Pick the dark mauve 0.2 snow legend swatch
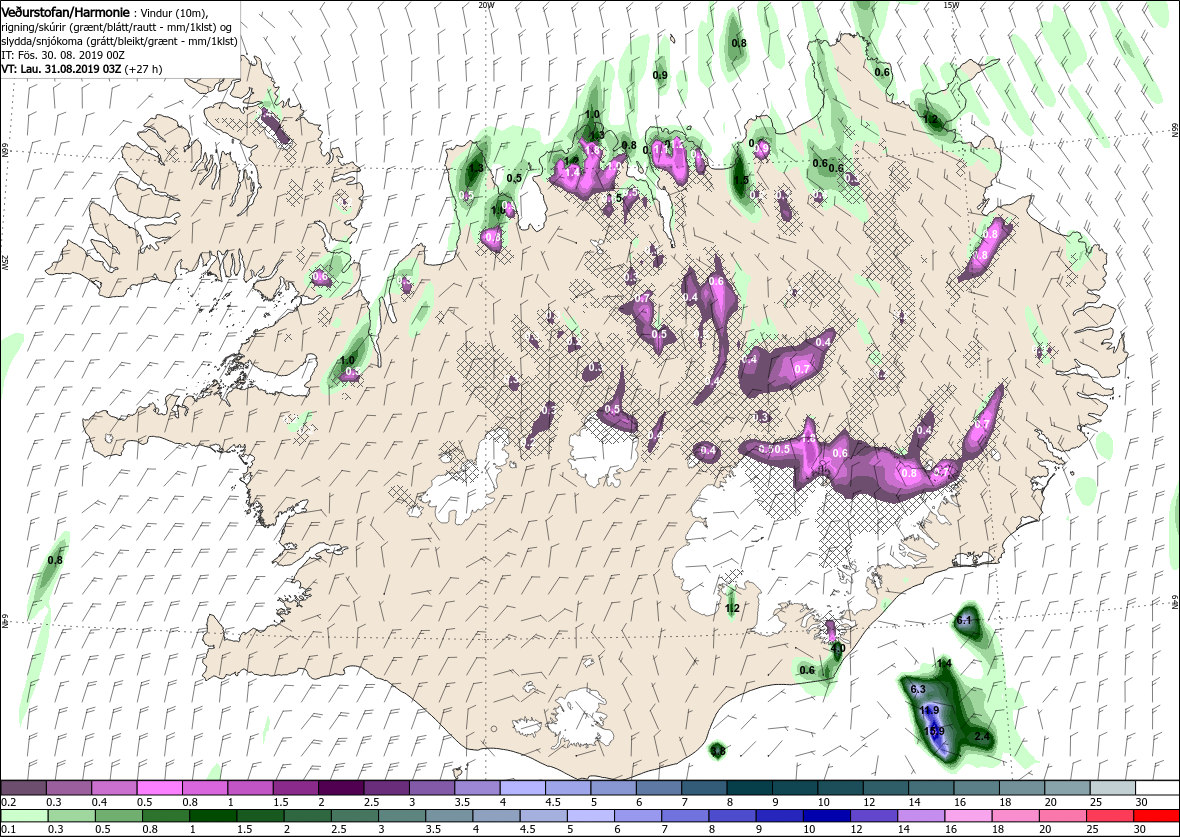 [x=23, y=787]
